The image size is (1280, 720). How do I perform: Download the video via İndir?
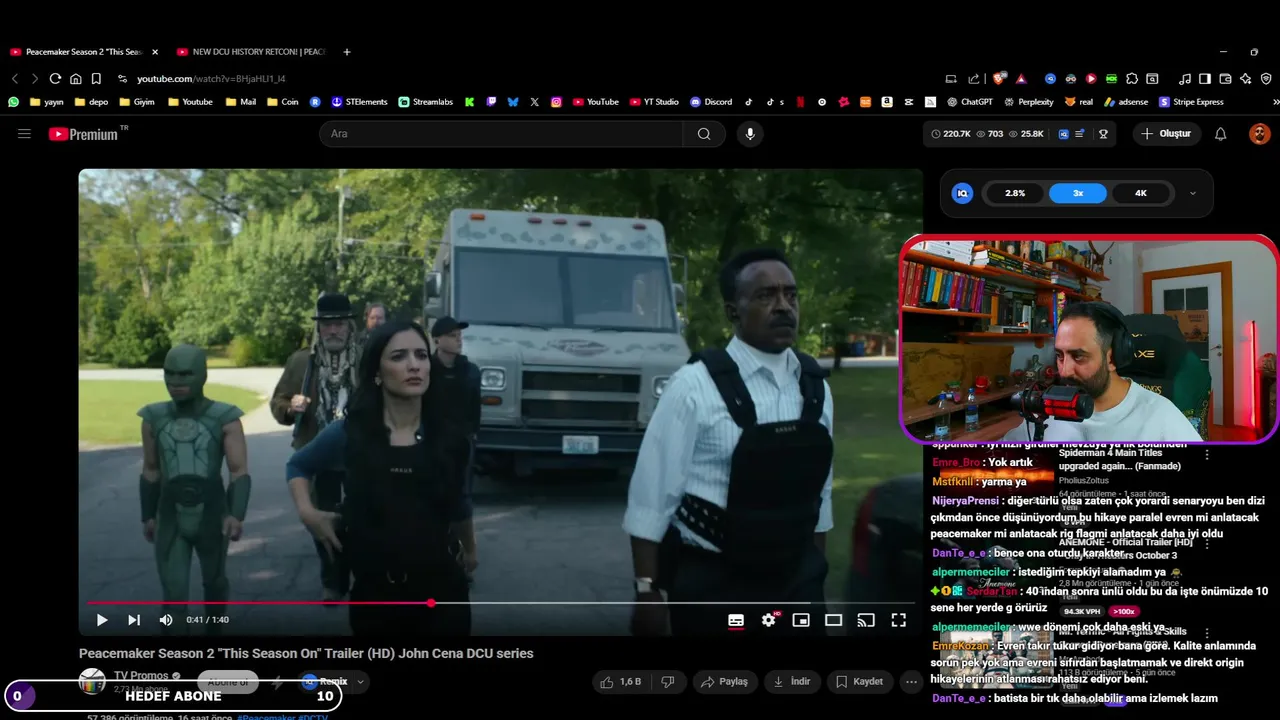click(792, 682)
